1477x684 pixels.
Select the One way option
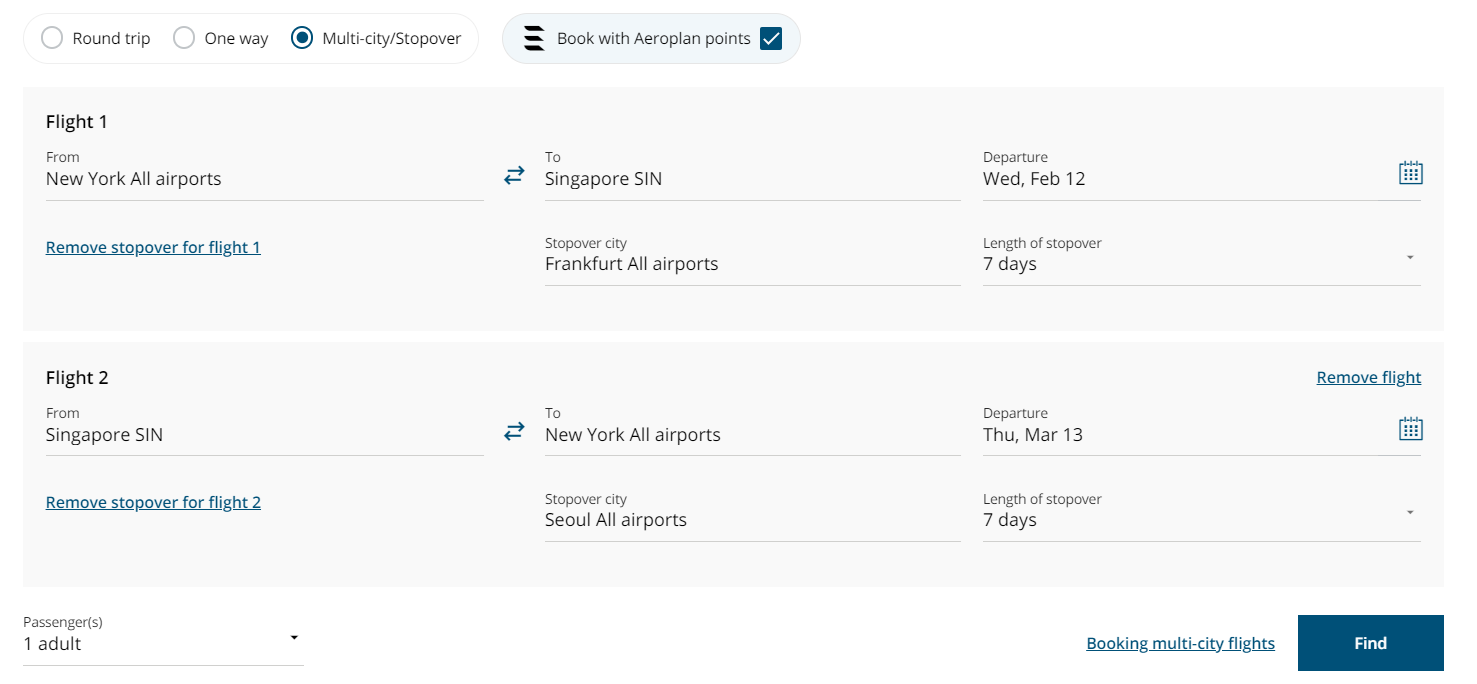pyautogui.click(x=184, y=37)
